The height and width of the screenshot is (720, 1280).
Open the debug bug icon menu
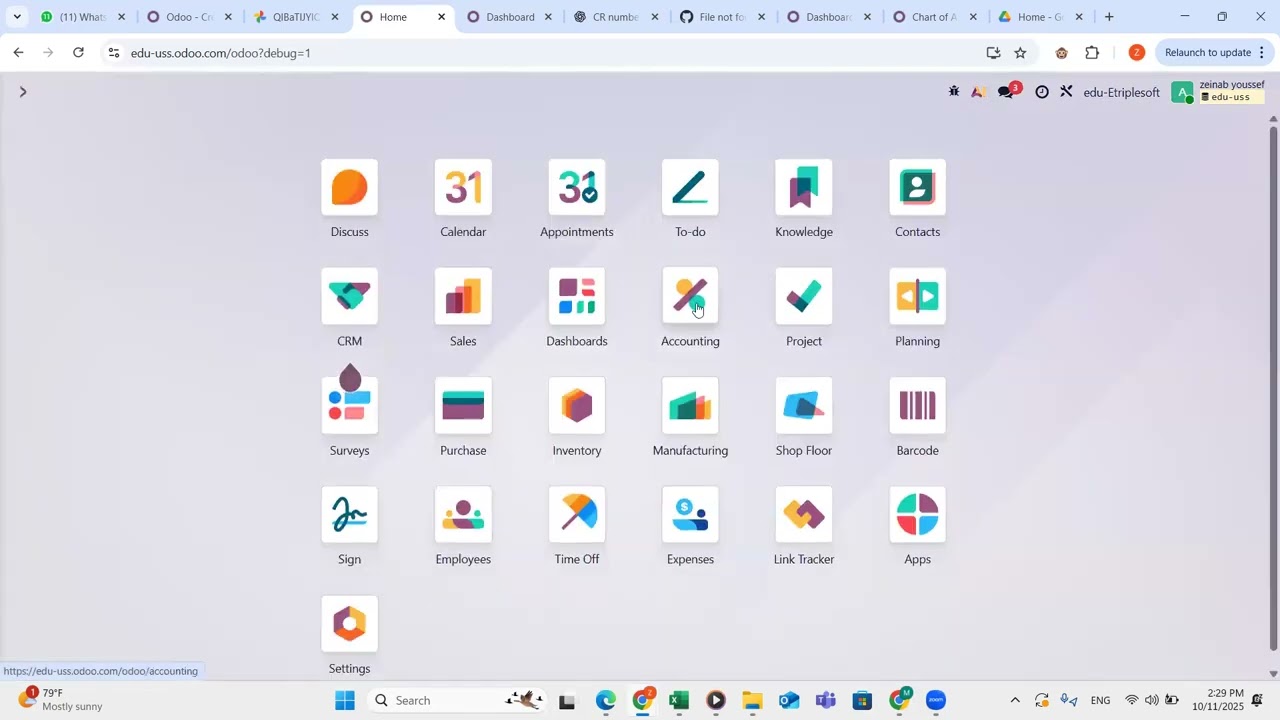pyautogui.click(x=954, y=92)
